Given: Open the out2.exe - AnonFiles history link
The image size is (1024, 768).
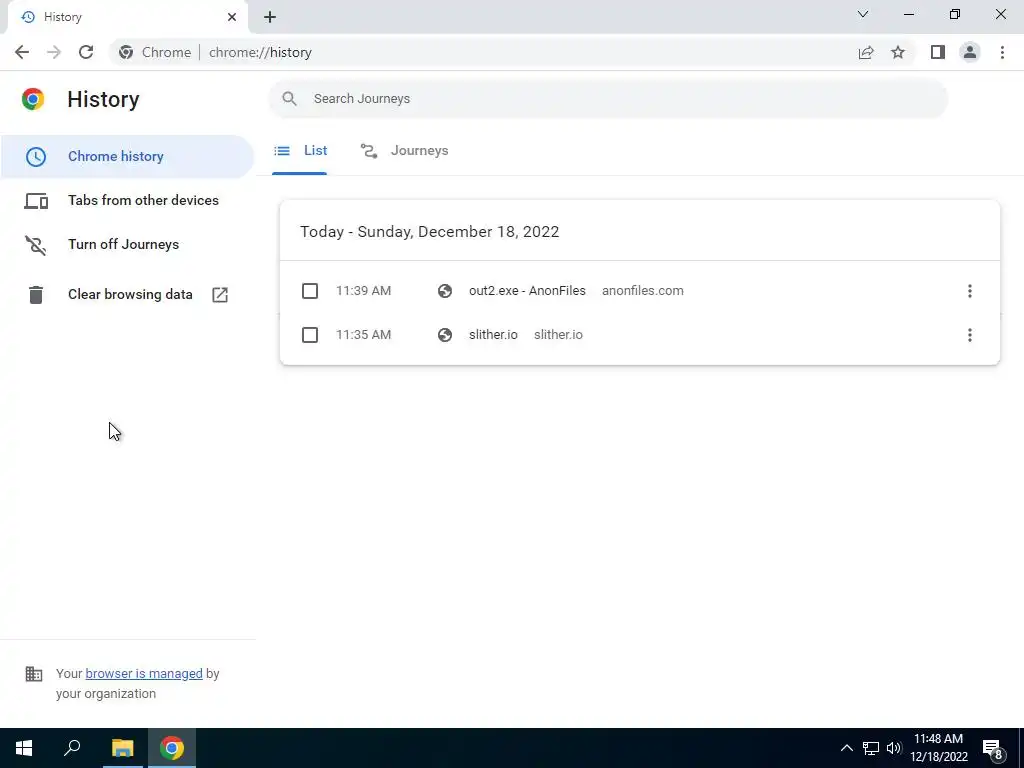Looking at the screenshot, I should coord(527,291).
